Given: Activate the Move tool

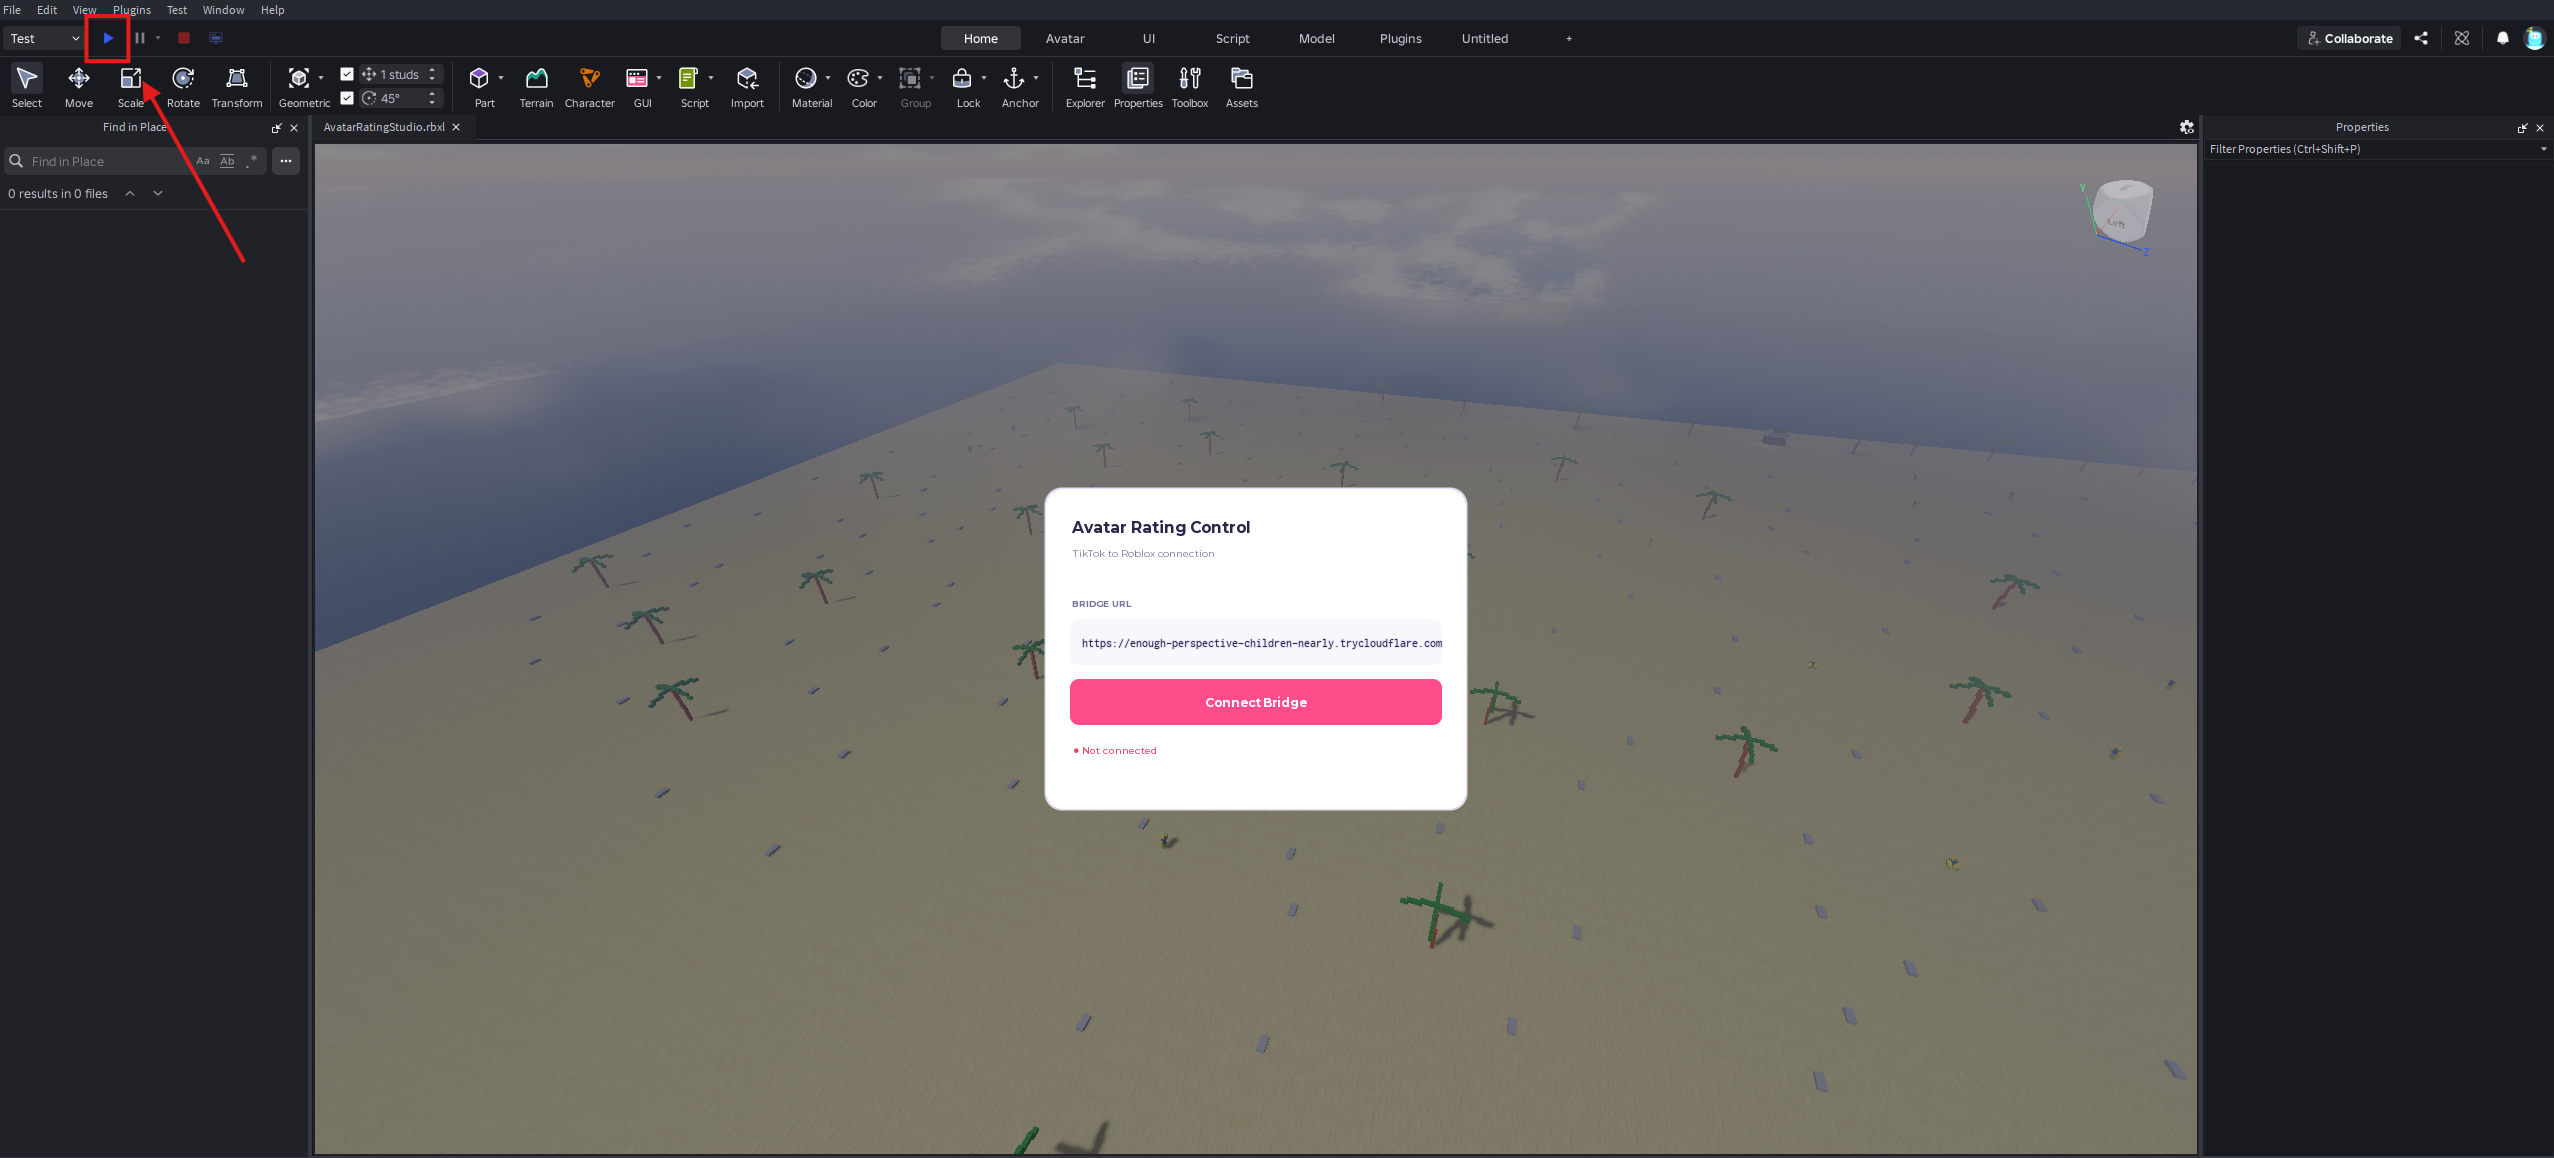Looking at the screenshot, I should (79, 86).
